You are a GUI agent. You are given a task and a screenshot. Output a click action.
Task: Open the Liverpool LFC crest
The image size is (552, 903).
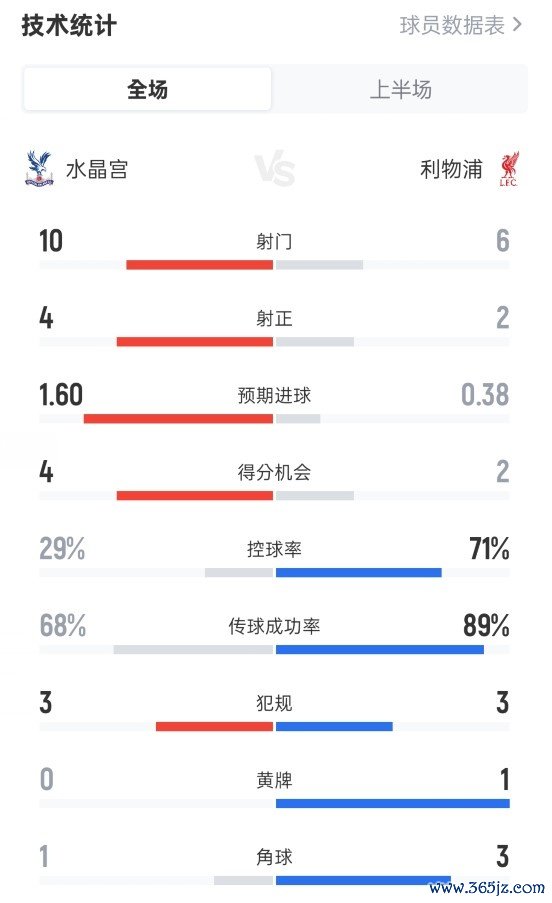tap(509, 169)
